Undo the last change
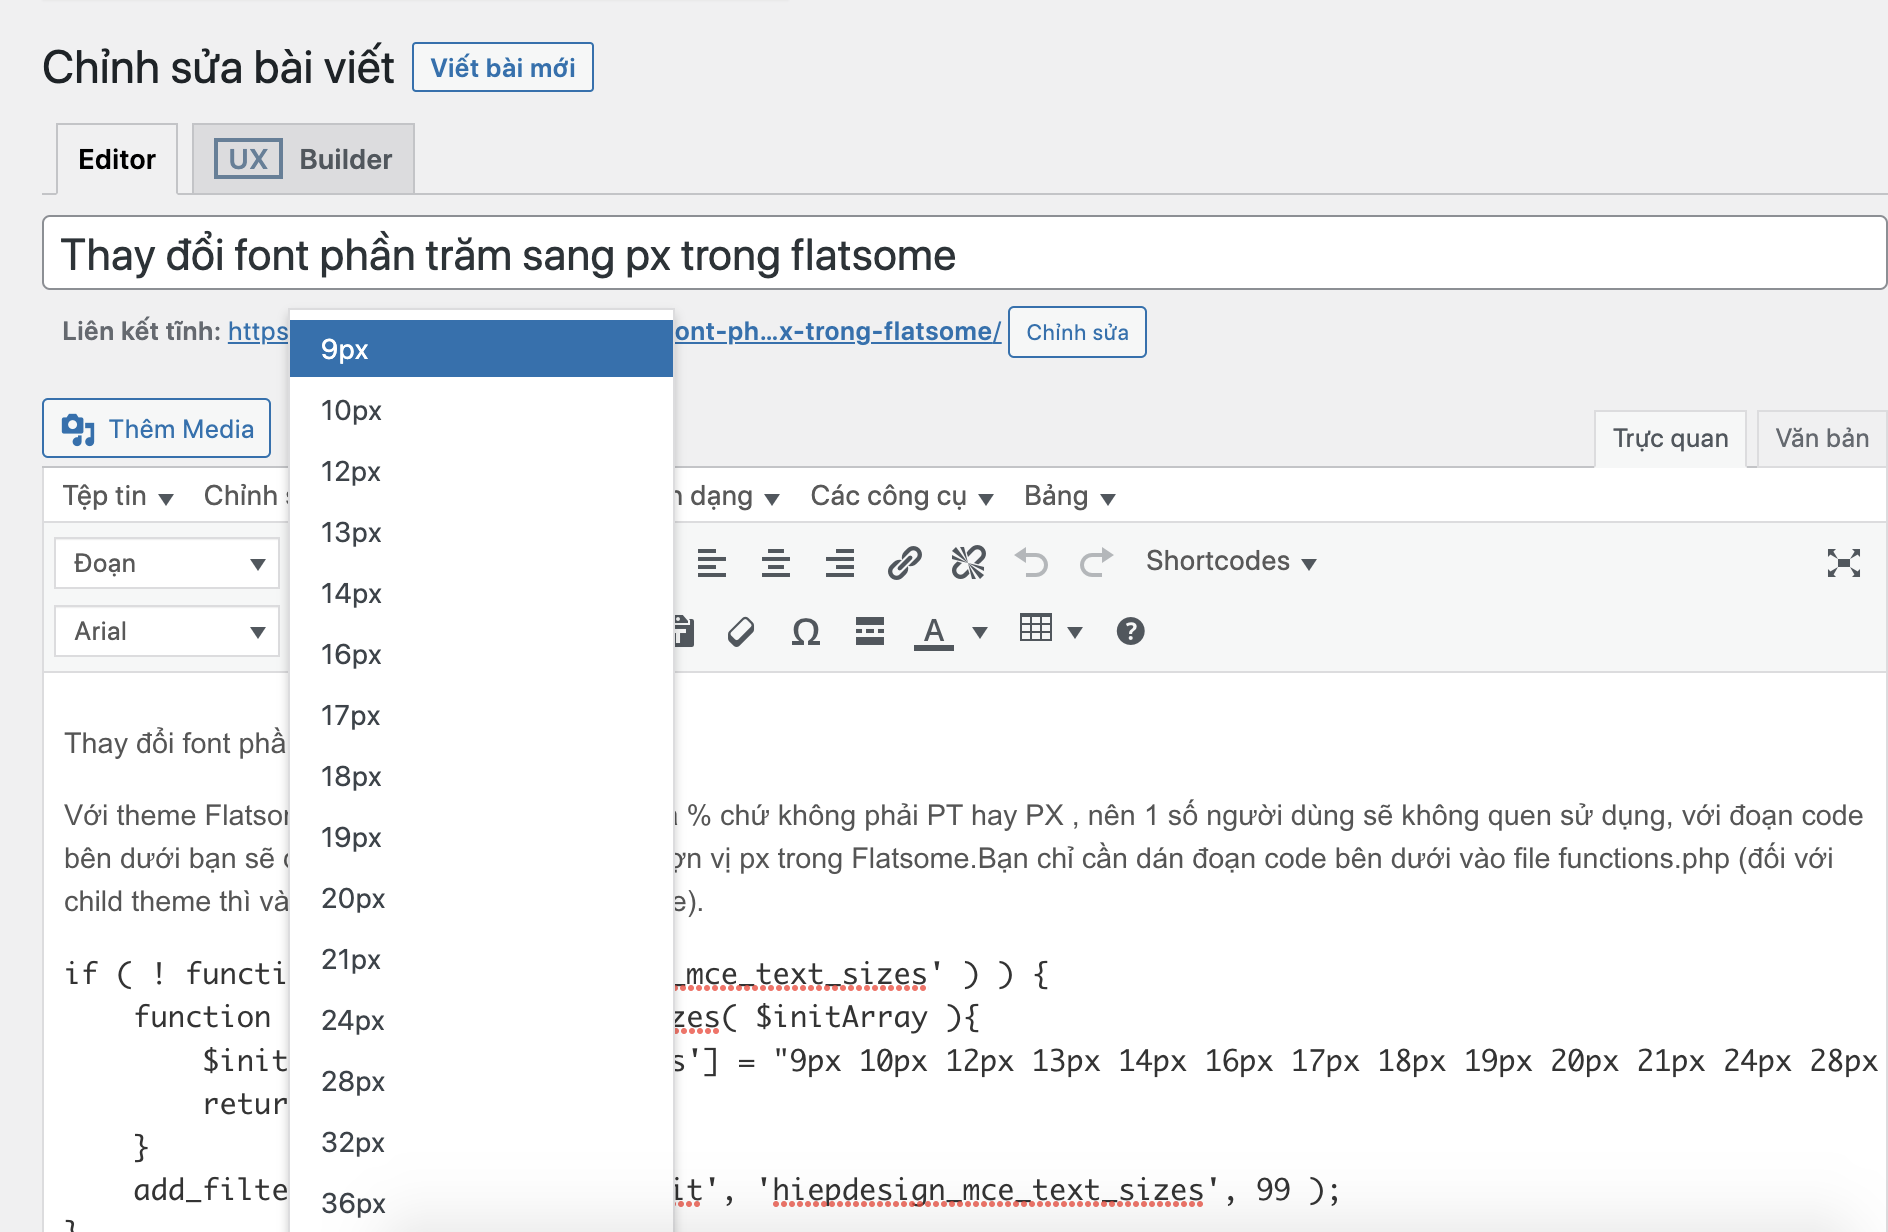 tap(1033, 562)
